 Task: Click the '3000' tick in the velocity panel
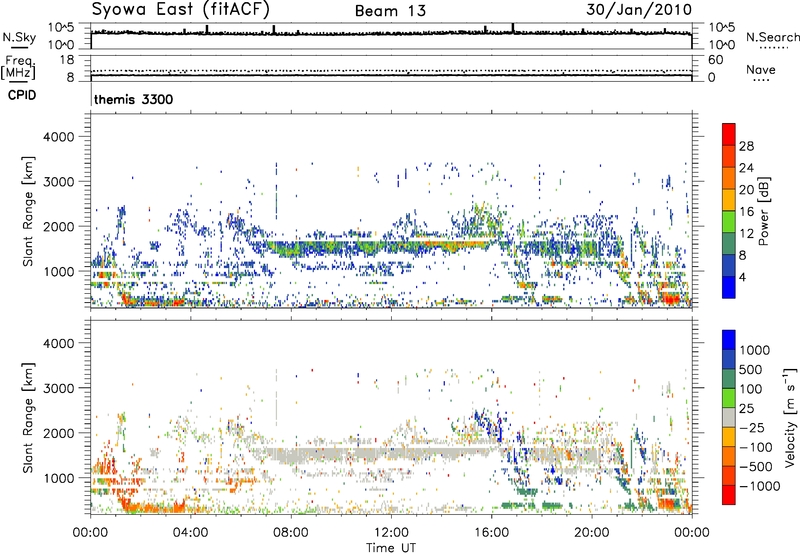tap(59, 388)
